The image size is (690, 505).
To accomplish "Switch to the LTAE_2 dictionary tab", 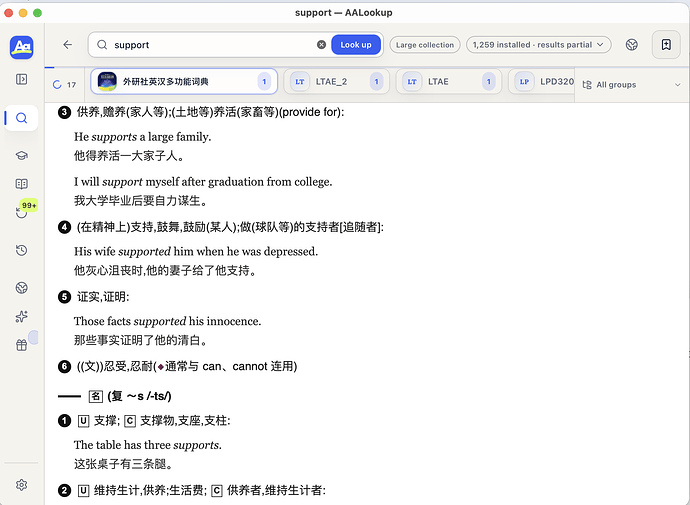I will click(337, 81).
